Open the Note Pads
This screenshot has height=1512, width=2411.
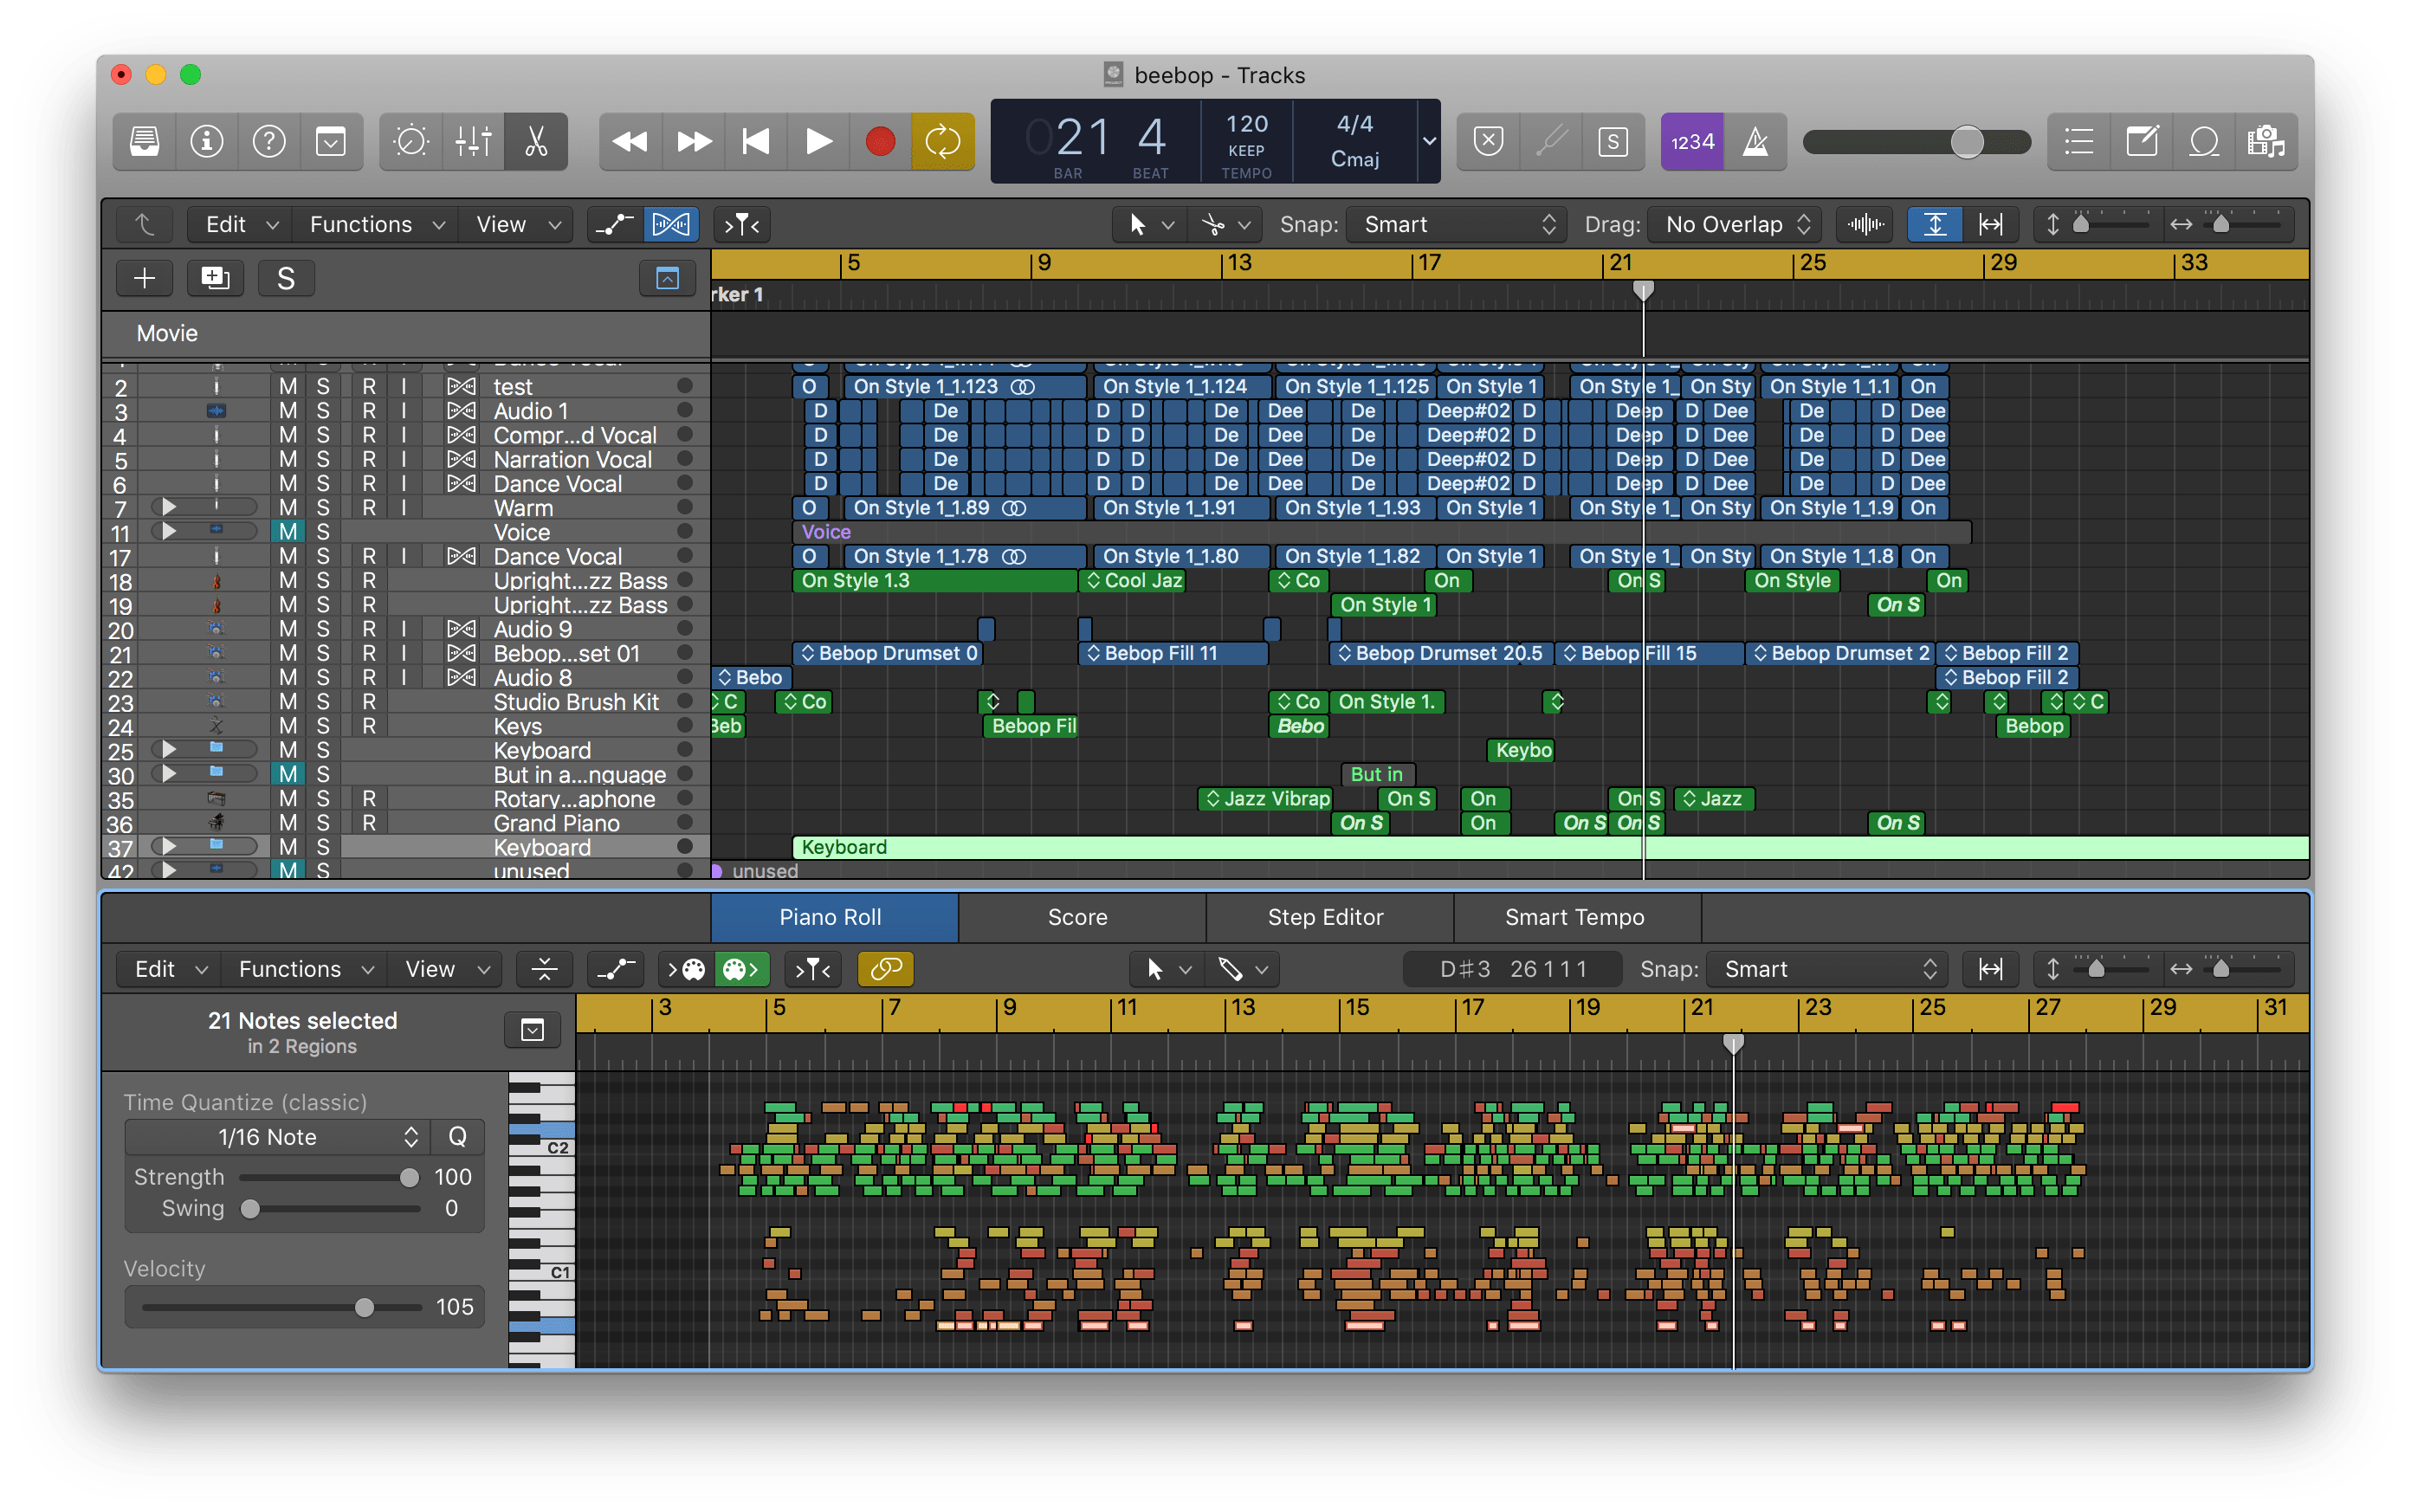click(2141, 141)
